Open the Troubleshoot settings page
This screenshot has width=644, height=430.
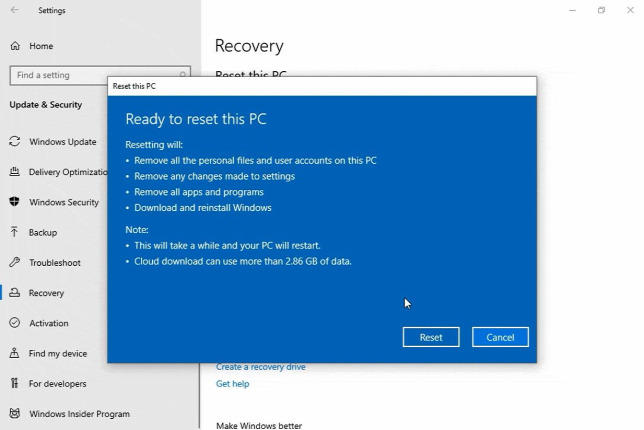[x=54, y=263]
